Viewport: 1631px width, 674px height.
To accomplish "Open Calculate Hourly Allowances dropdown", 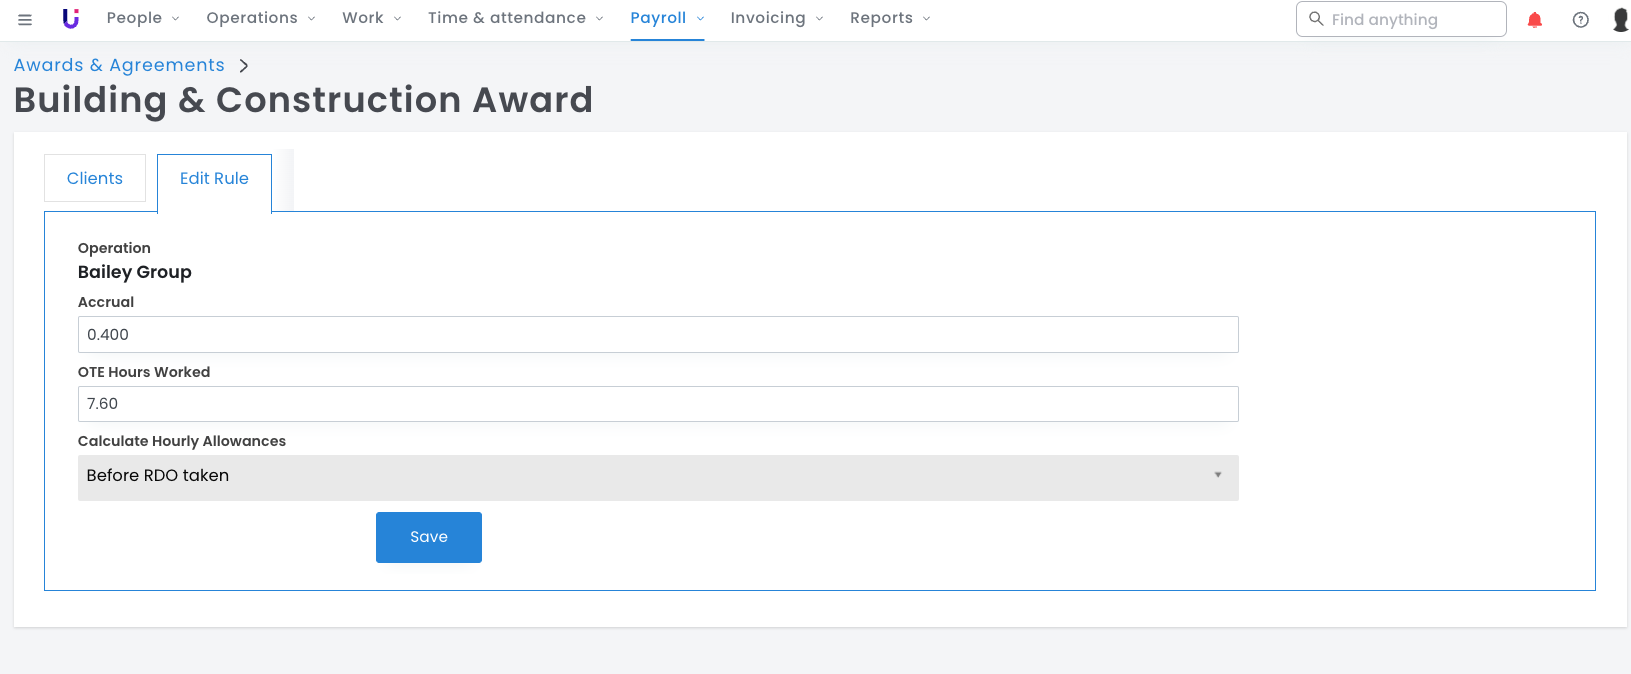I will (657, 477).
